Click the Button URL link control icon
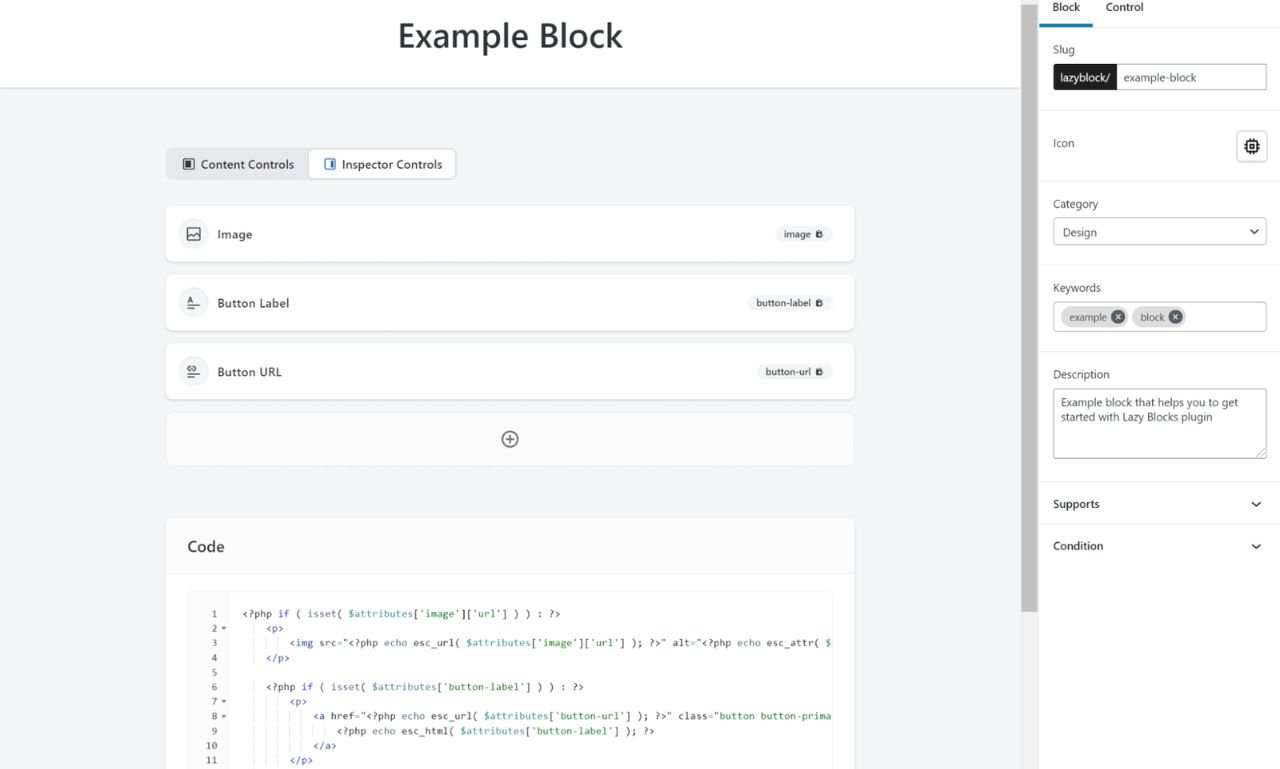1280x769 pixels. pyautogui.click(x=192, y=371)
